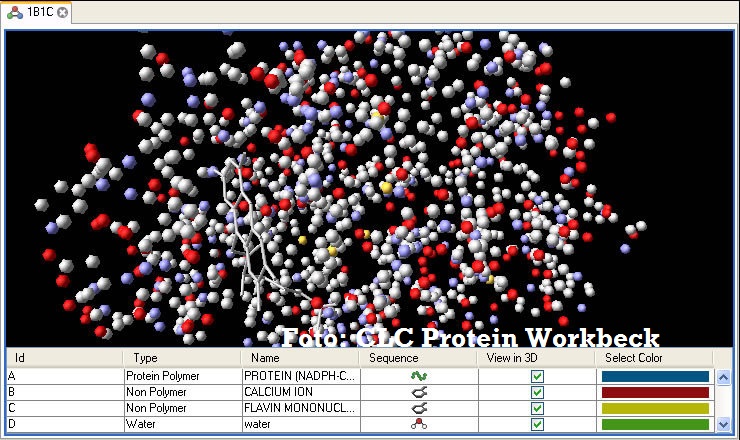The height and width of the screenshot is (440, 740).
Task: Hide water molecules in 3D view
Action: point(537,424)
